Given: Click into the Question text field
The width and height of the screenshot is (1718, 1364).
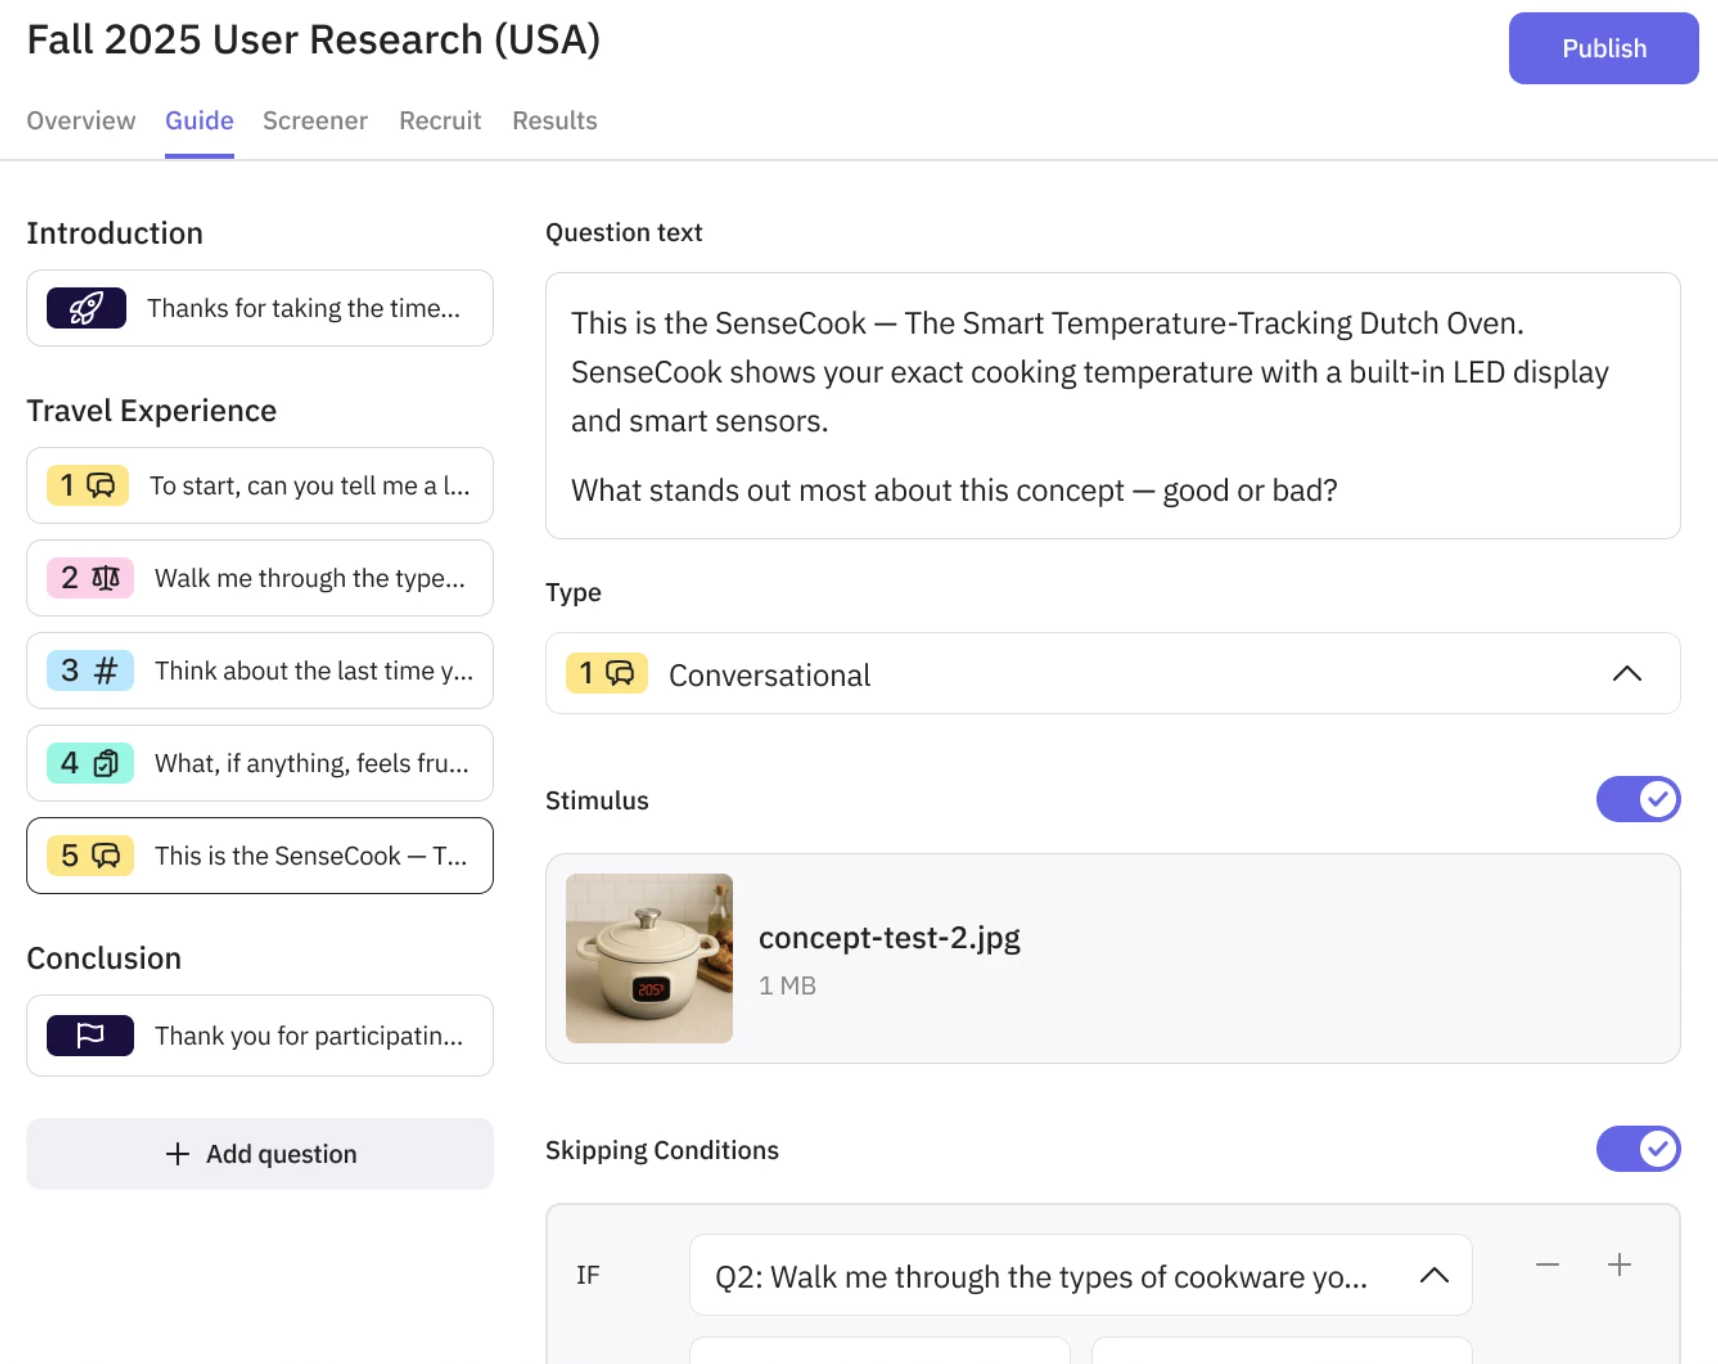Looking at the screenshot, I should 1112,406.
